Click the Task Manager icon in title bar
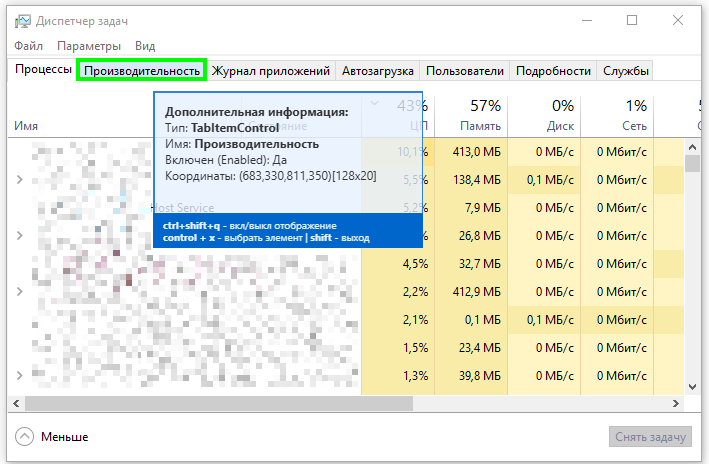 point(21,20)
